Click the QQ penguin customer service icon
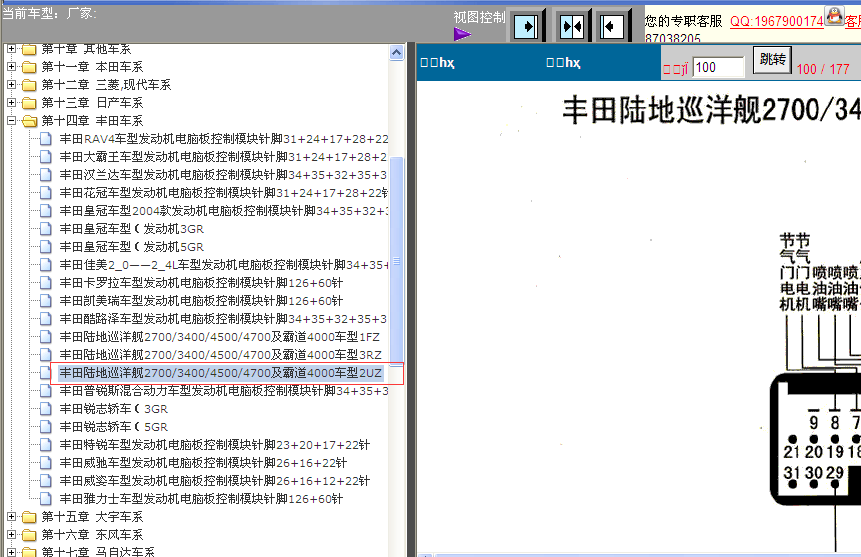Image resolution: width=861 pixels, height=557 pixels. click(834, 15)
